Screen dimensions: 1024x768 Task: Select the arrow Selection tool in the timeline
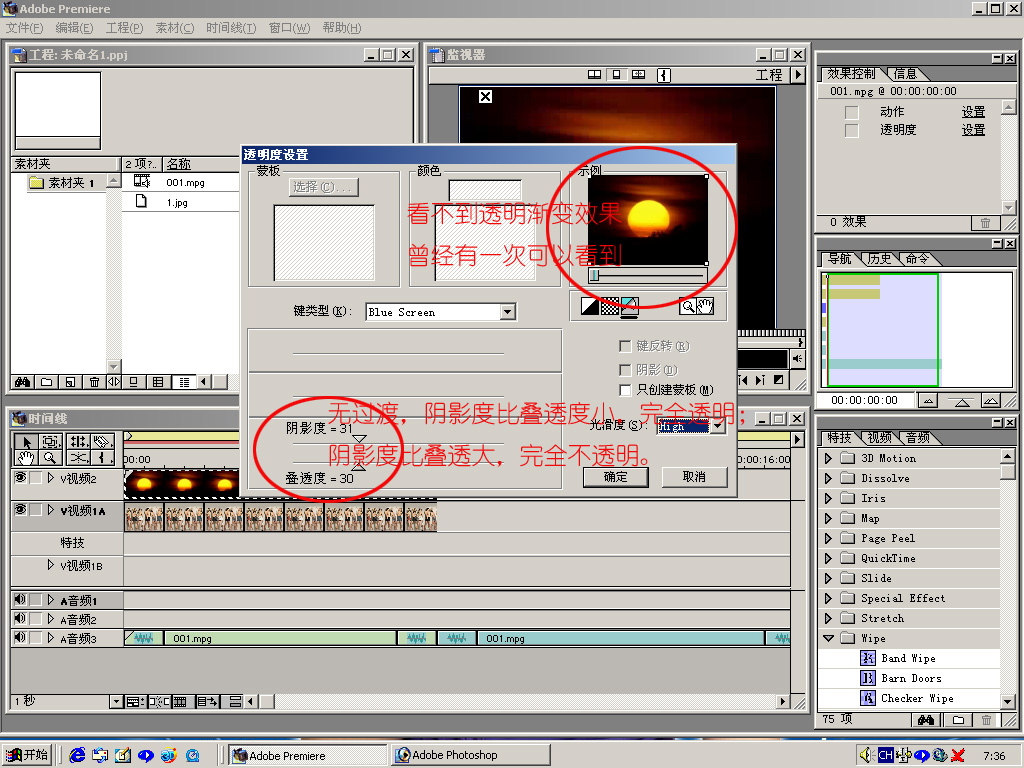[x=26, y=441]
